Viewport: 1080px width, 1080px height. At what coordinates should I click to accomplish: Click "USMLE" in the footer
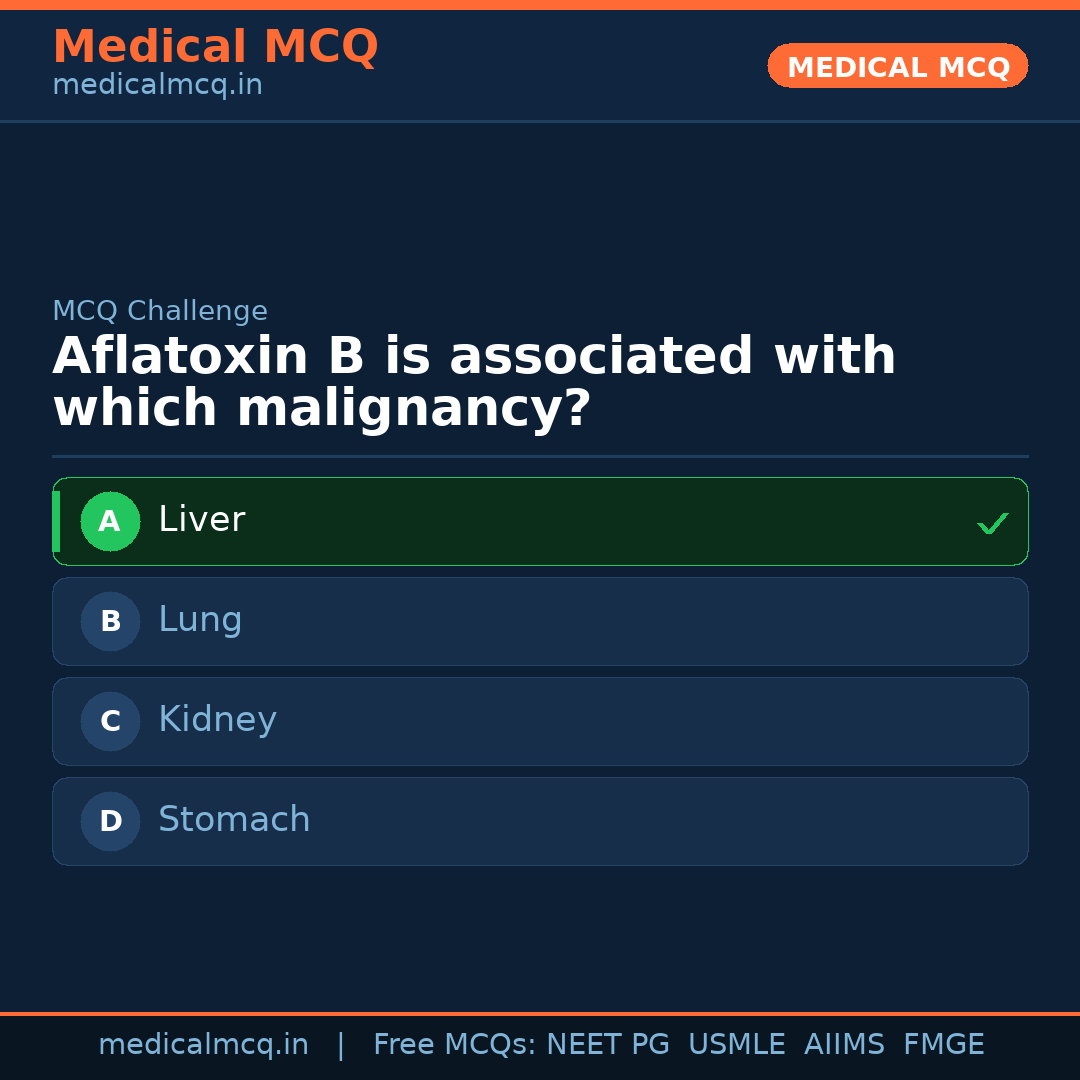tap(736, 1045)
